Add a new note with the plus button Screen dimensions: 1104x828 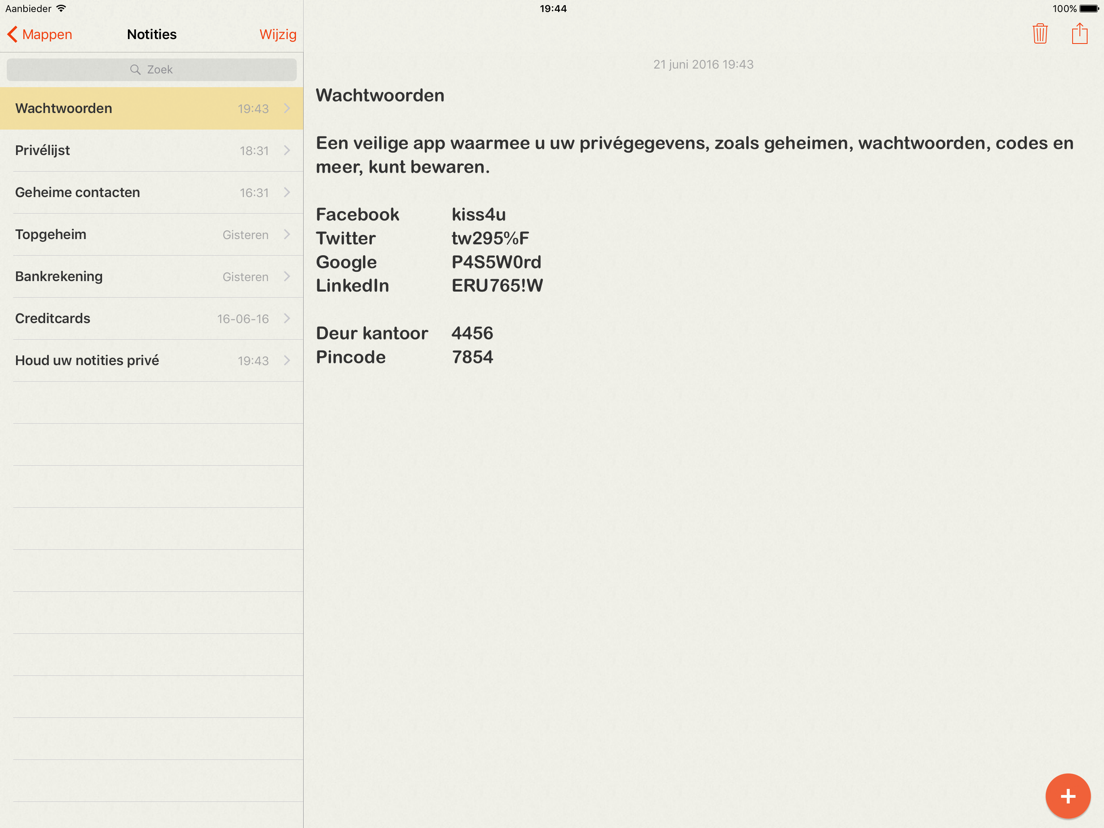pos(1067,796)
